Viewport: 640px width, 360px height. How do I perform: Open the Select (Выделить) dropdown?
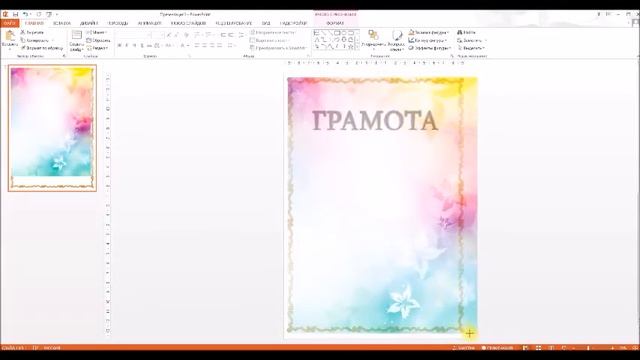coord(471,48)
